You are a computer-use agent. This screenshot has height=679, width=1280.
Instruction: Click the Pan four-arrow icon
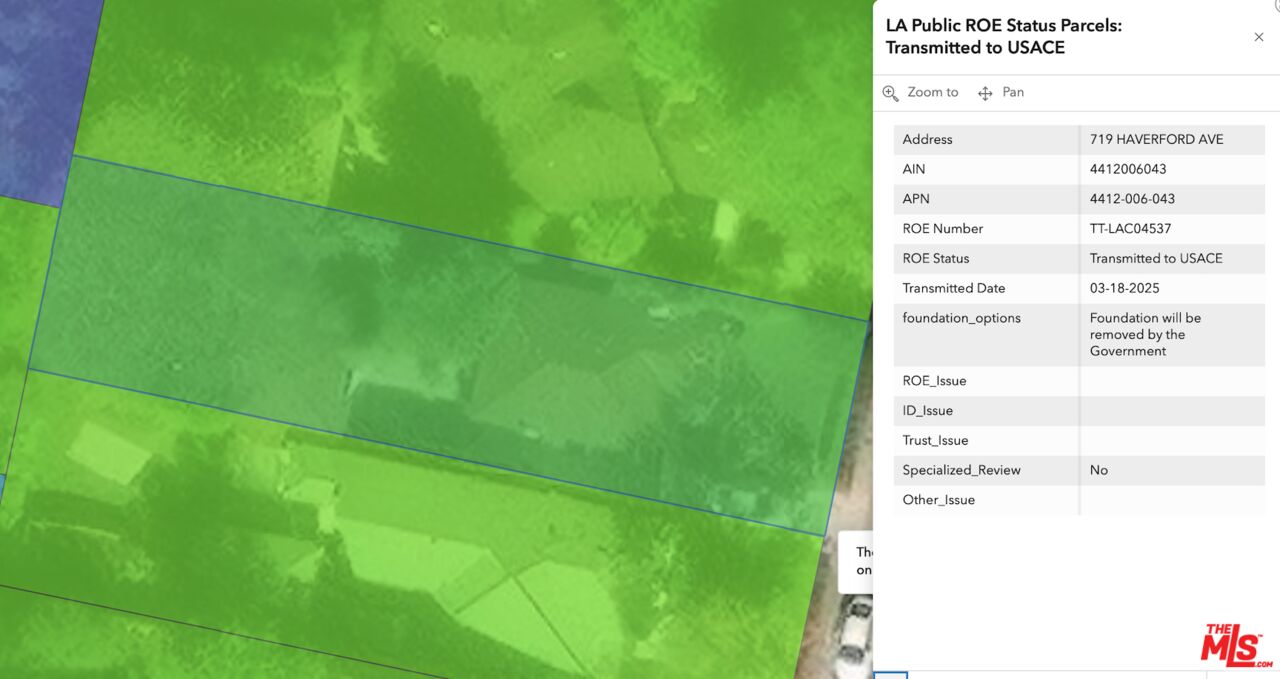tap(985, 93)
